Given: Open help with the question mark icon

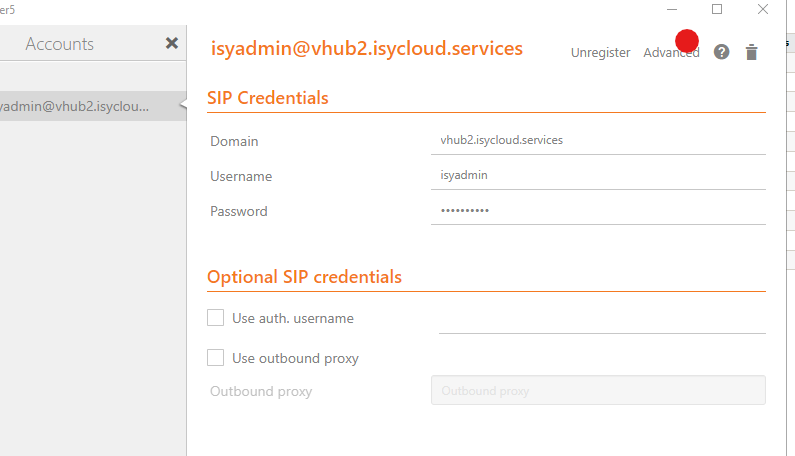Looking at the screenshot, I should (721, 52).
